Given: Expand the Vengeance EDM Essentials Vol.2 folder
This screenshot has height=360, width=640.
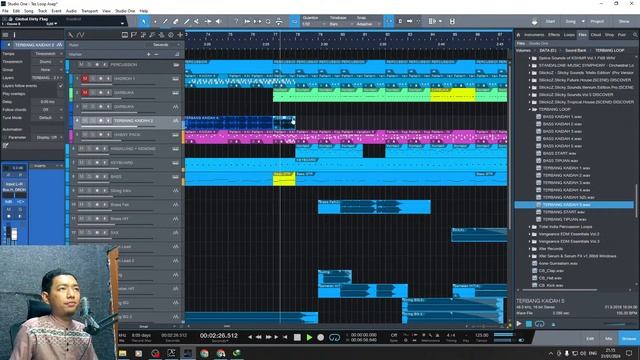Looking at the screenshot, I should pyautogui.click(x=530, y=234).
